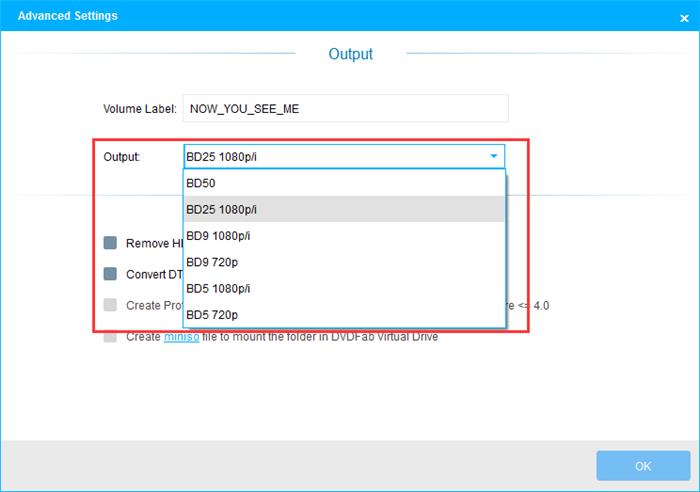Image resolution: width=700 pixels, height=492 pixels.
Task: Click the greyed-out Create Protection checkbox
Action: pos(110,305)
